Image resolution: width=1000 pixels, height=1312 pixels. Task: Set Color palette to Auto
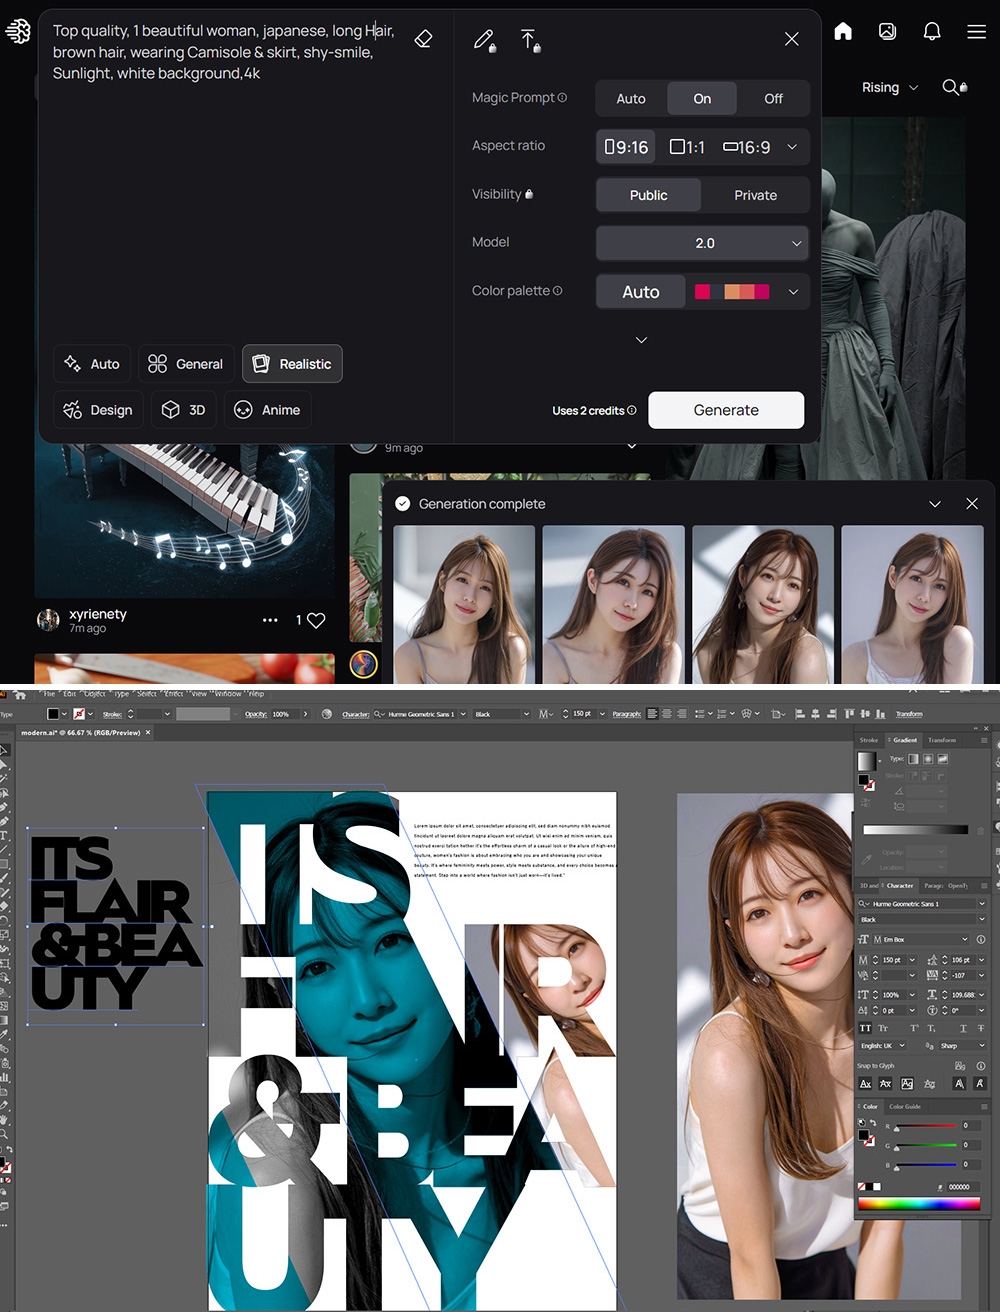[641, 292]
